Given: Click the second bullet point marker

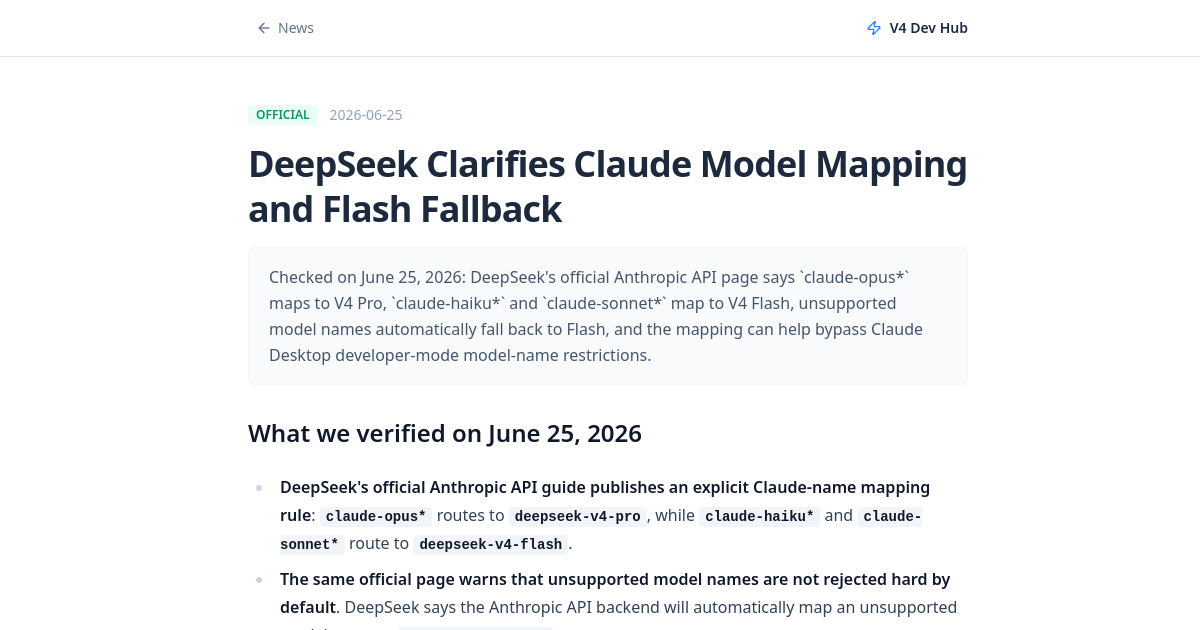Looking at the screenshot, I should (x=259, y=580).
